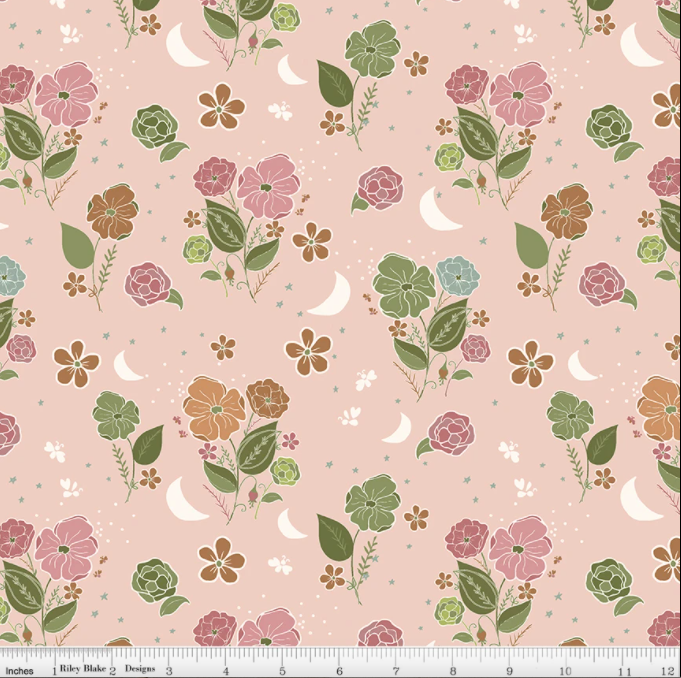681x678 pixels.
Task: Click the large green flower beside the blue flower
Action: (403, 286)
